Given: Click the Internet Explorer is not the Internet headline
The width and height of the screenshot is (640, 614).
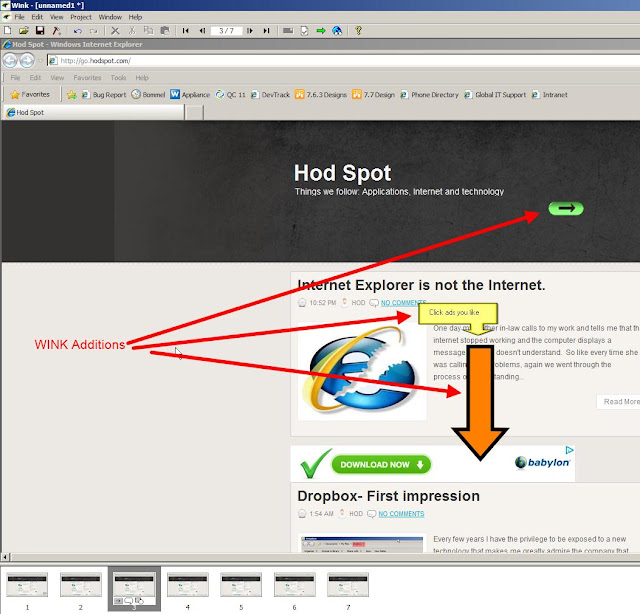Looking at the screenshot, I should pos(421,285).
